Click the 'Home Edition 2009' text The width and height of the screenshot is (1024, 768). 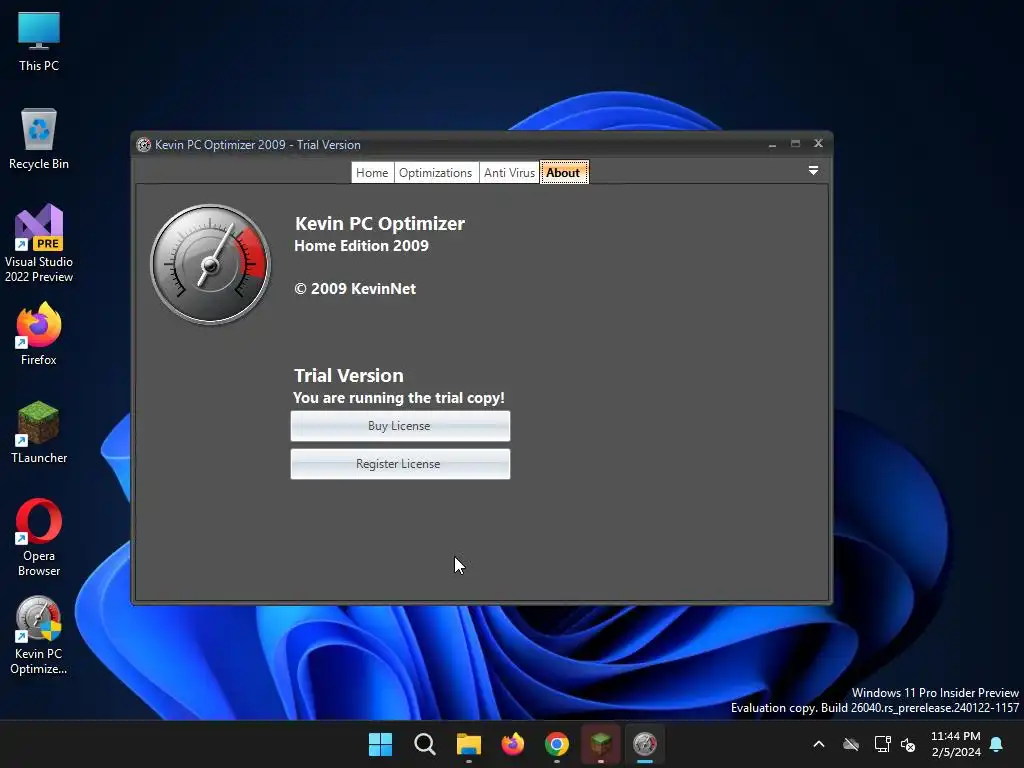[x=361, y=246]
